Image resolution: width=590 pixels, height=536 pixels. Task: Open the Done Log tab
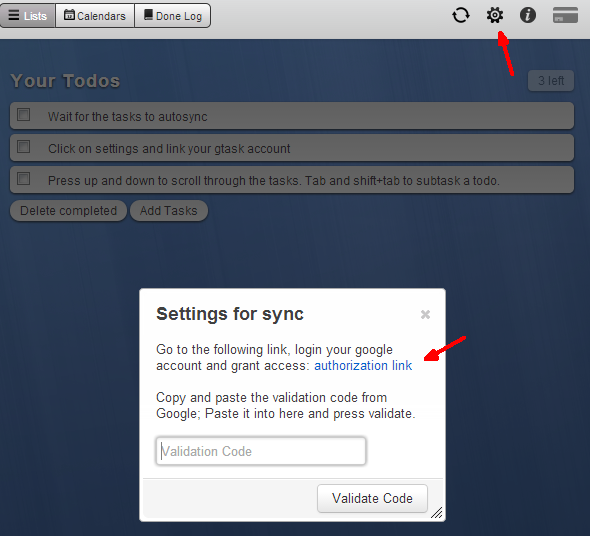173,16
